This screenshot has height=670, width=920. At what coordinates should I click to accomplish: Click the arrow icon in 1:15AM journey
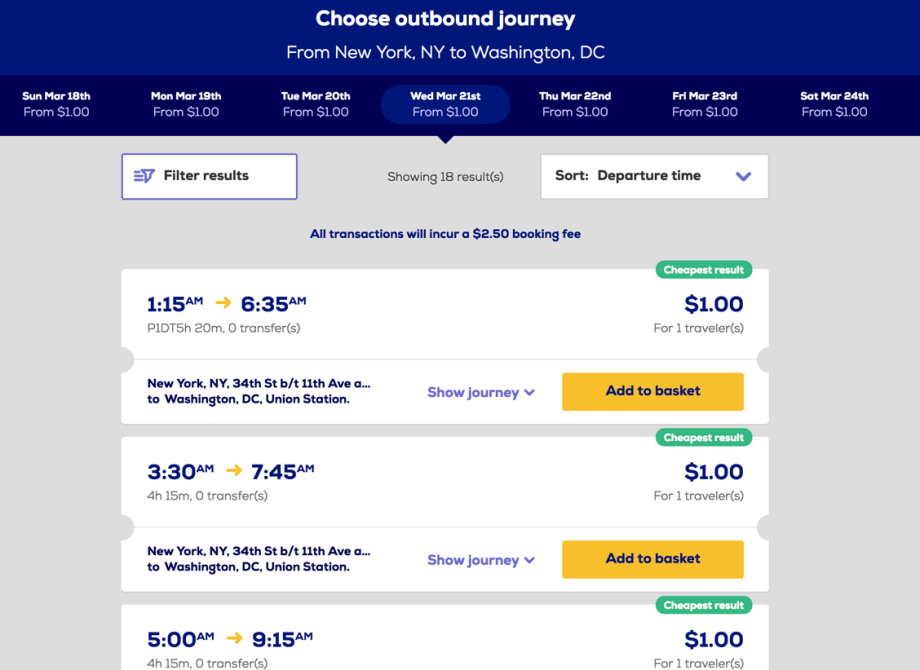point(223,303)
